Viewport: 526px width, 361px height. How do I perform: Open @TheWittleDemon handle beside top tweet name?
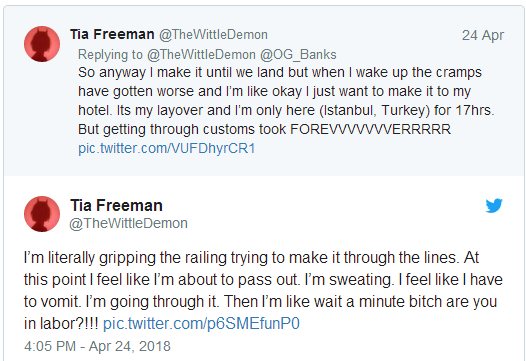213,35
